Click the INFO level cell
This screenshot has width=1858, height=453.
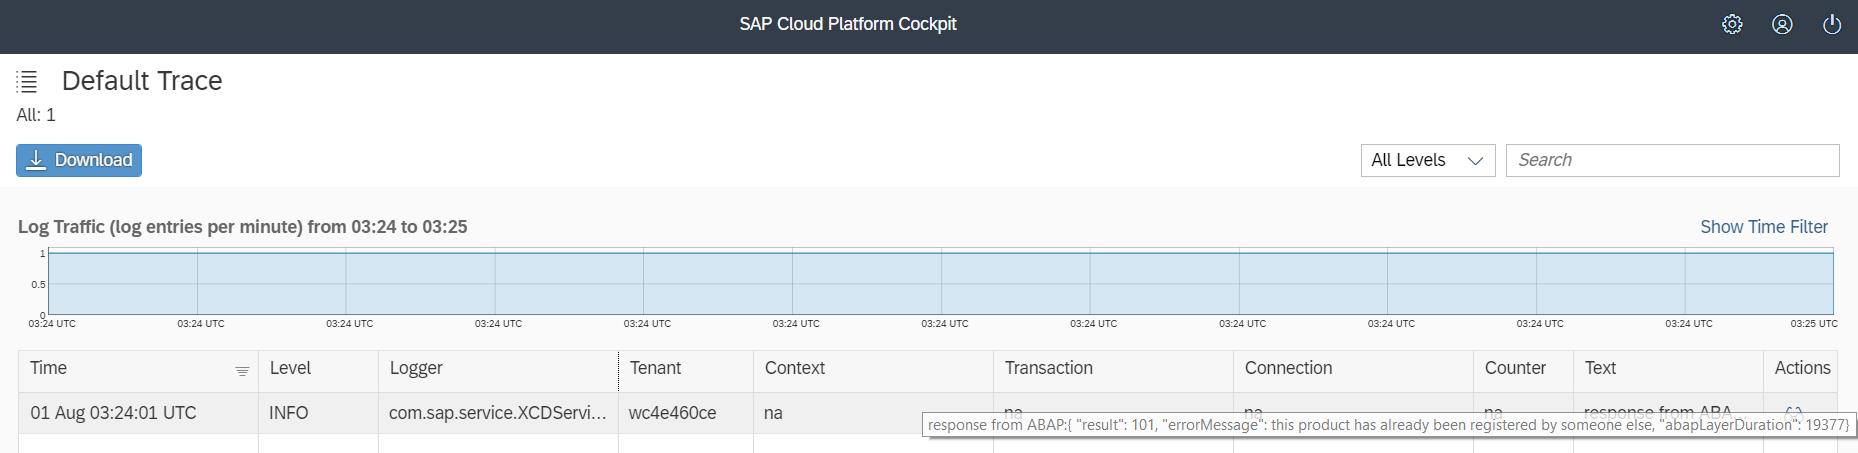point(318,413)
